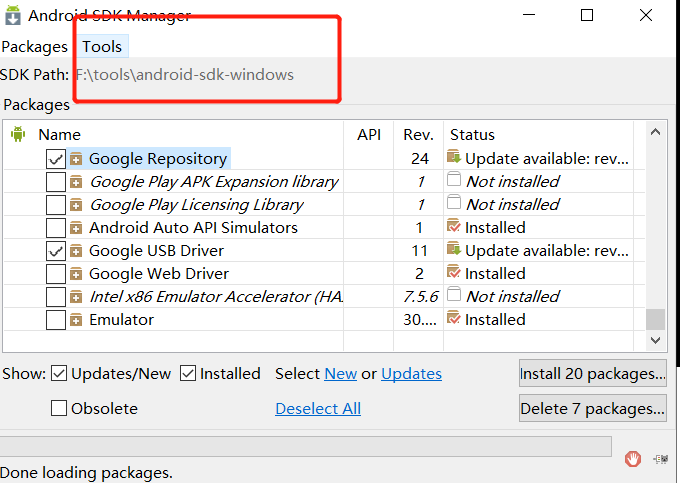The width and height of the screenshot is (680, 483).
Task: Click Delete 7 packages button
Action: point(593,408)
